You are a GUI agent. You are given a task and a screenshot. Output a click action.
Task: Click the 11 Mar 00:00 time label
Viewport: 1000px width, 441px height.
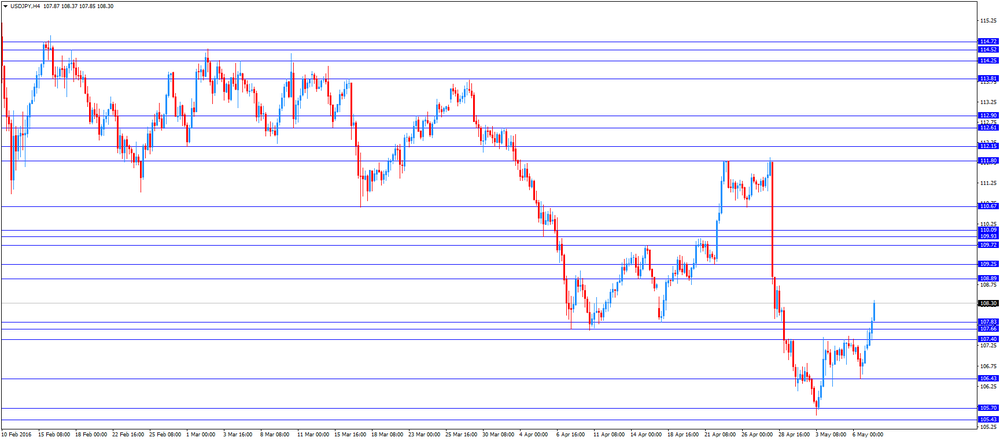coord(313,435)
